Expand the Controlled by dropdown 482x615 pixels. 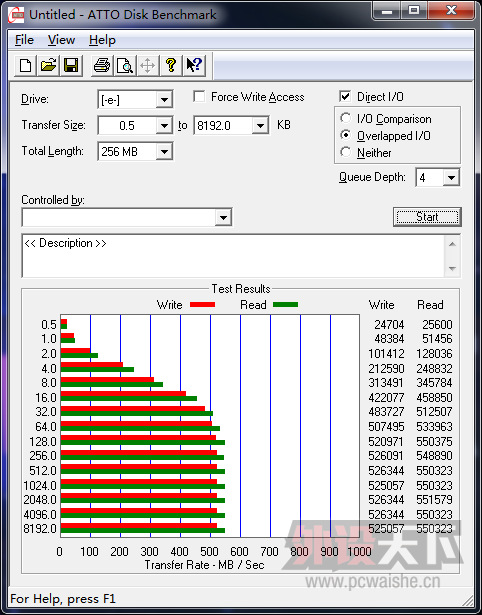(223, 217)
